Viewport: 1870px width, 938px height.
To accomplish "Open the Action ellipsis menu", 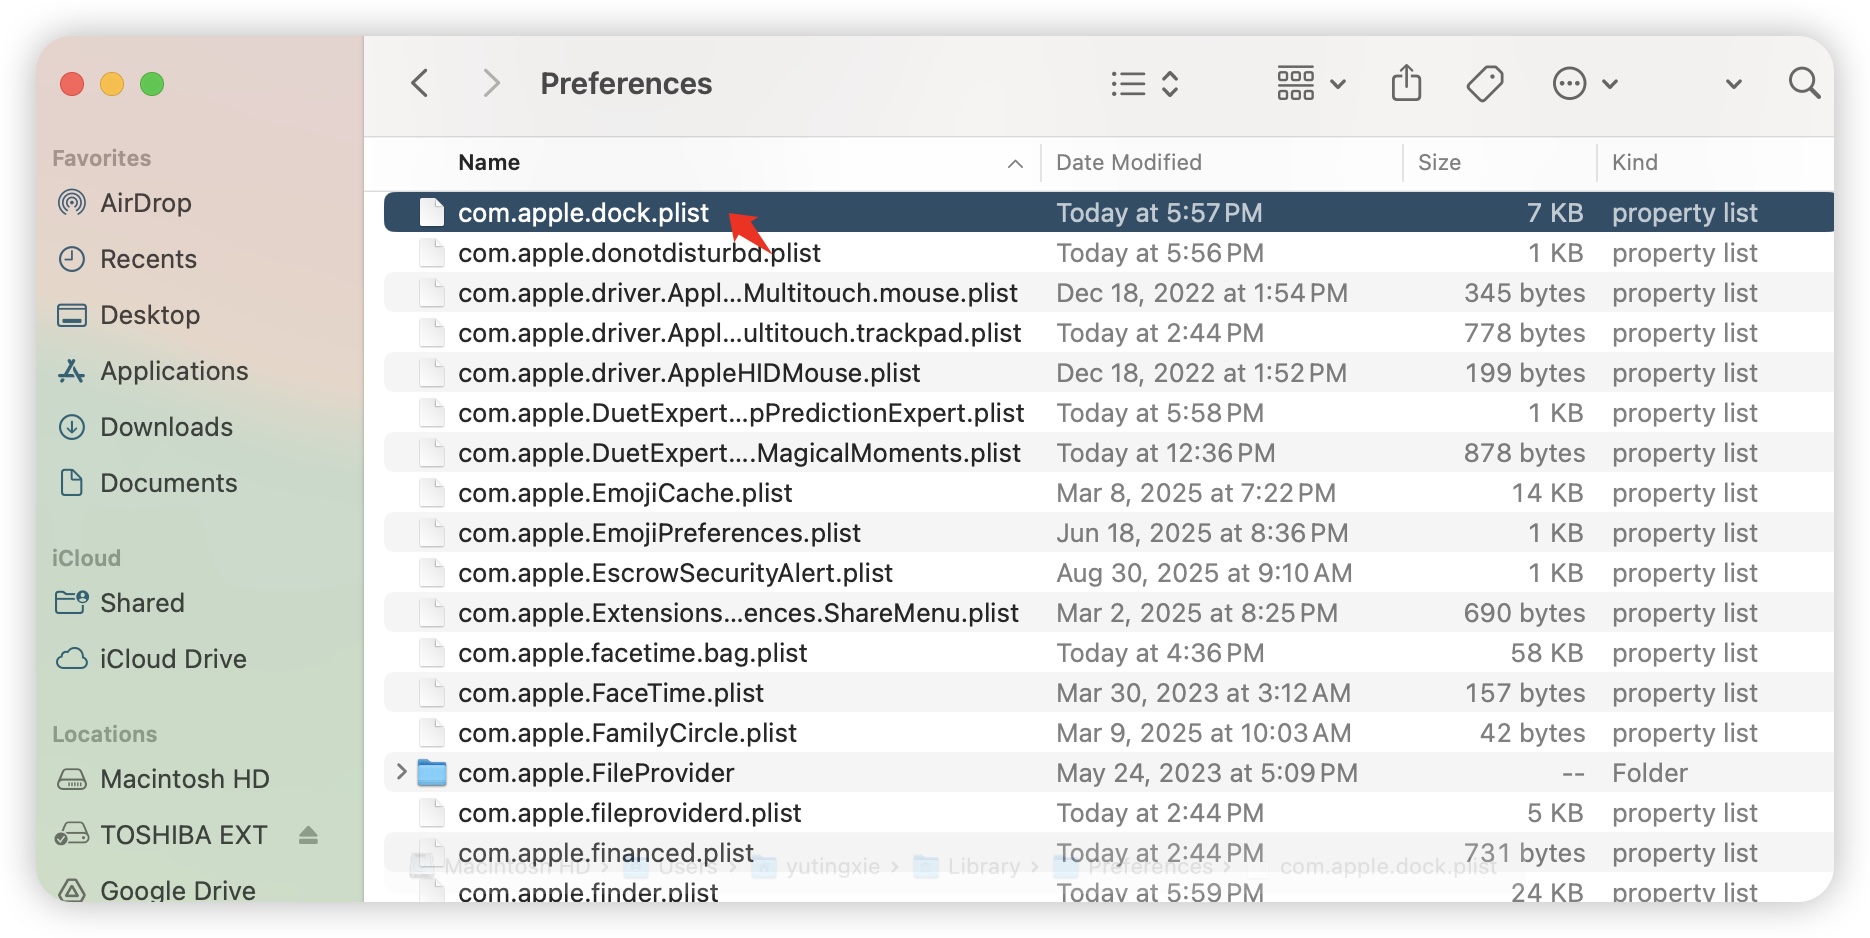I will (x=1585, y=84).
